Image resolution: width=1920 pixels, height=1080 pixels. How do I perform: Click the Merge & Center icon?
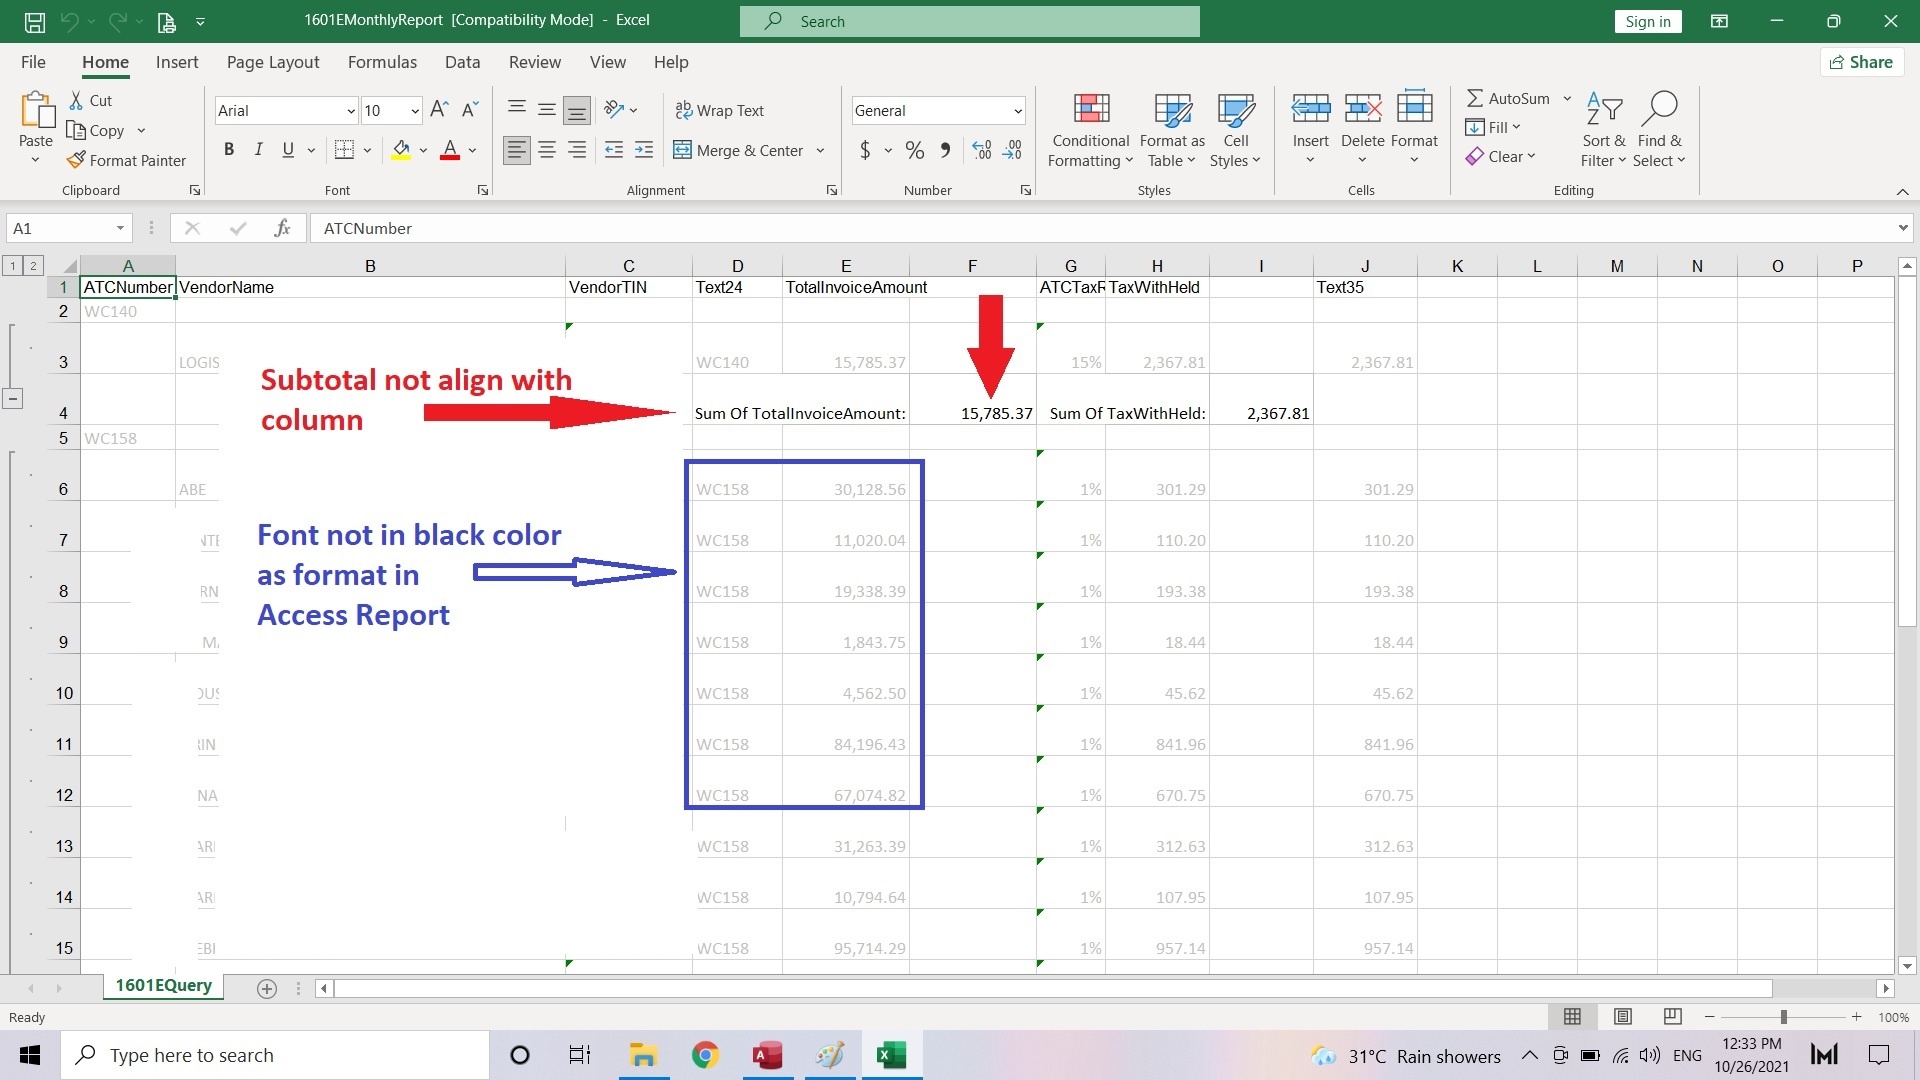[x=683, y=150]
